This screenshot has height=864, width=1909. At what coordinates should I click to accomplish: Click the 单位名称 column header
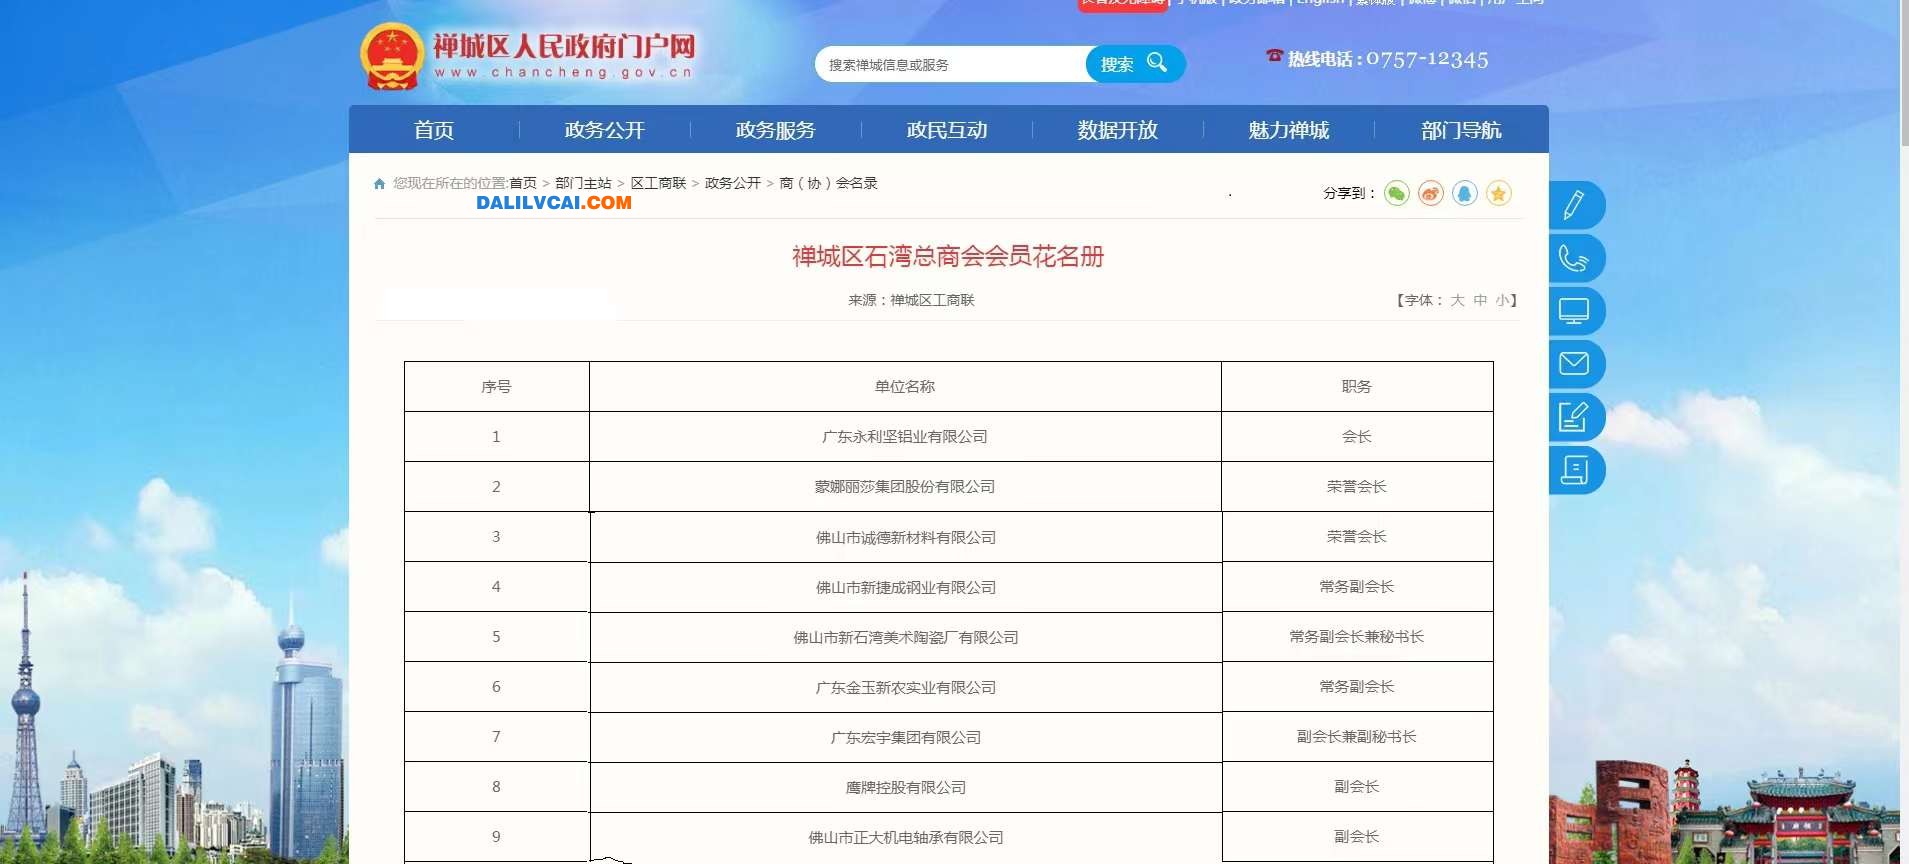[x=905, y=387]
